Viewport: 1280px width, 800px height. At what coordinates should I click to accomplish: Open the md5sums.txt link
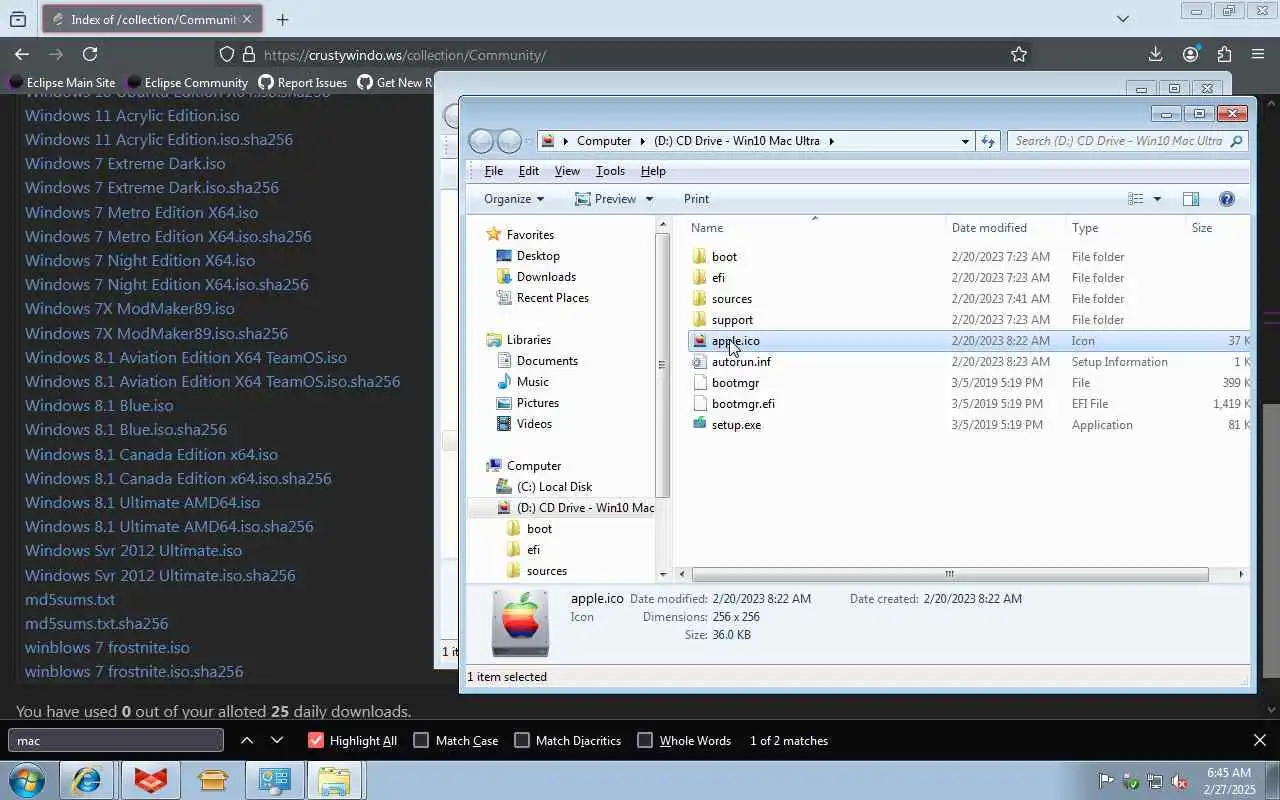pyautogui.click(x=70, y=599)
